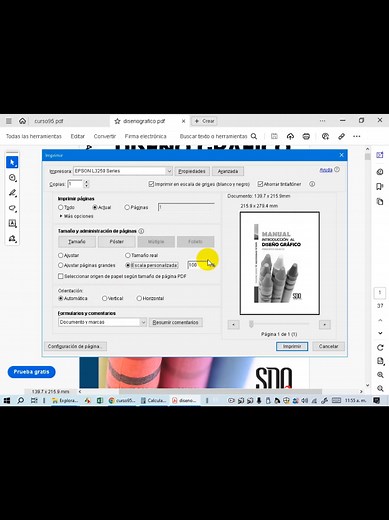Click info icon next to Tamaño y administración de páginas
The image size is (389, 520).
coord(141,231)
